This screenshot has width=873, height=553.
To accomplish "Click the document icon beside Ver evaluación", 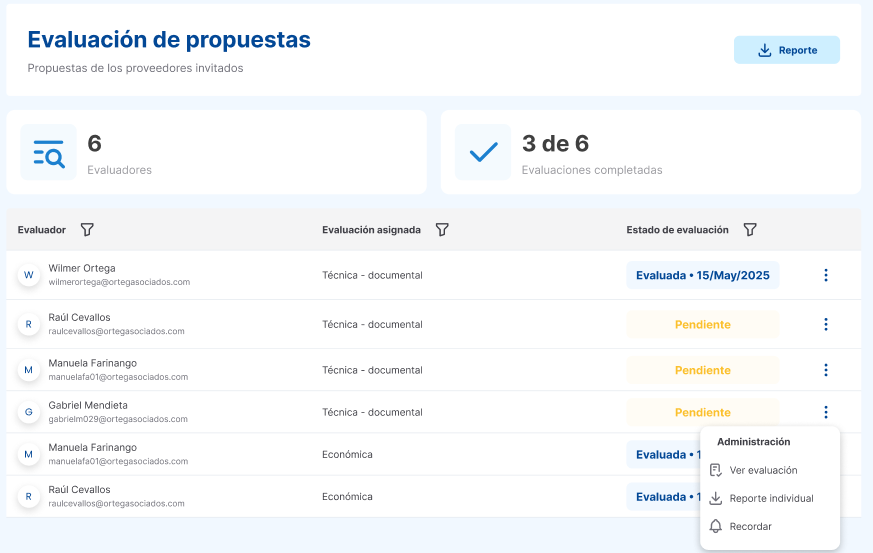I will click(715, 470).
